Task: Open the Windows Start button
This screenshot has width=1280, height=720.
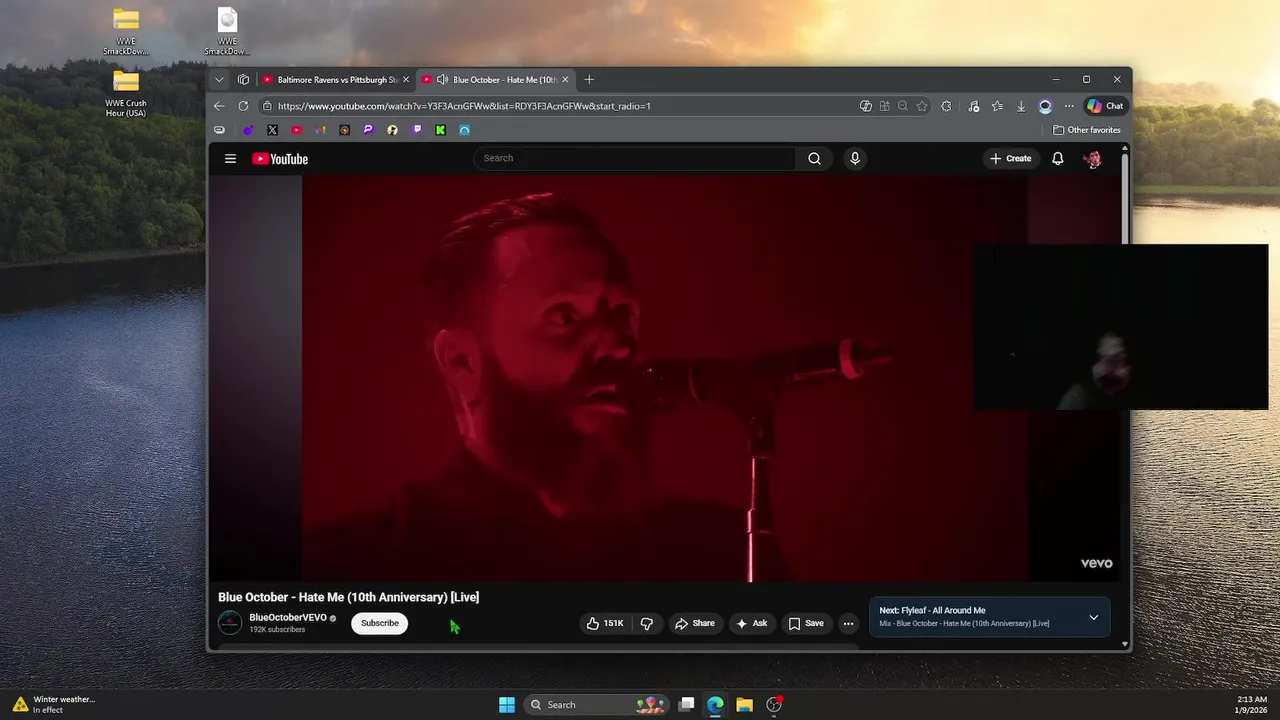Action: 507,705
